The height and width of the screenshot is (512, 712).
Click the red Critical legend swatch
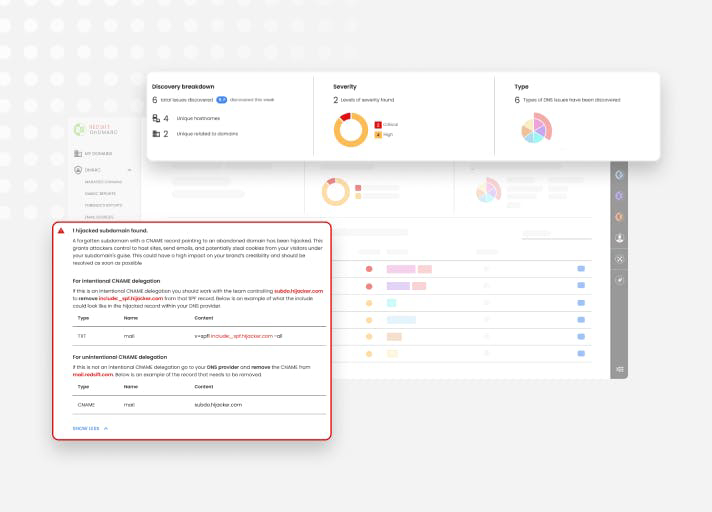[x=378, y=124]
